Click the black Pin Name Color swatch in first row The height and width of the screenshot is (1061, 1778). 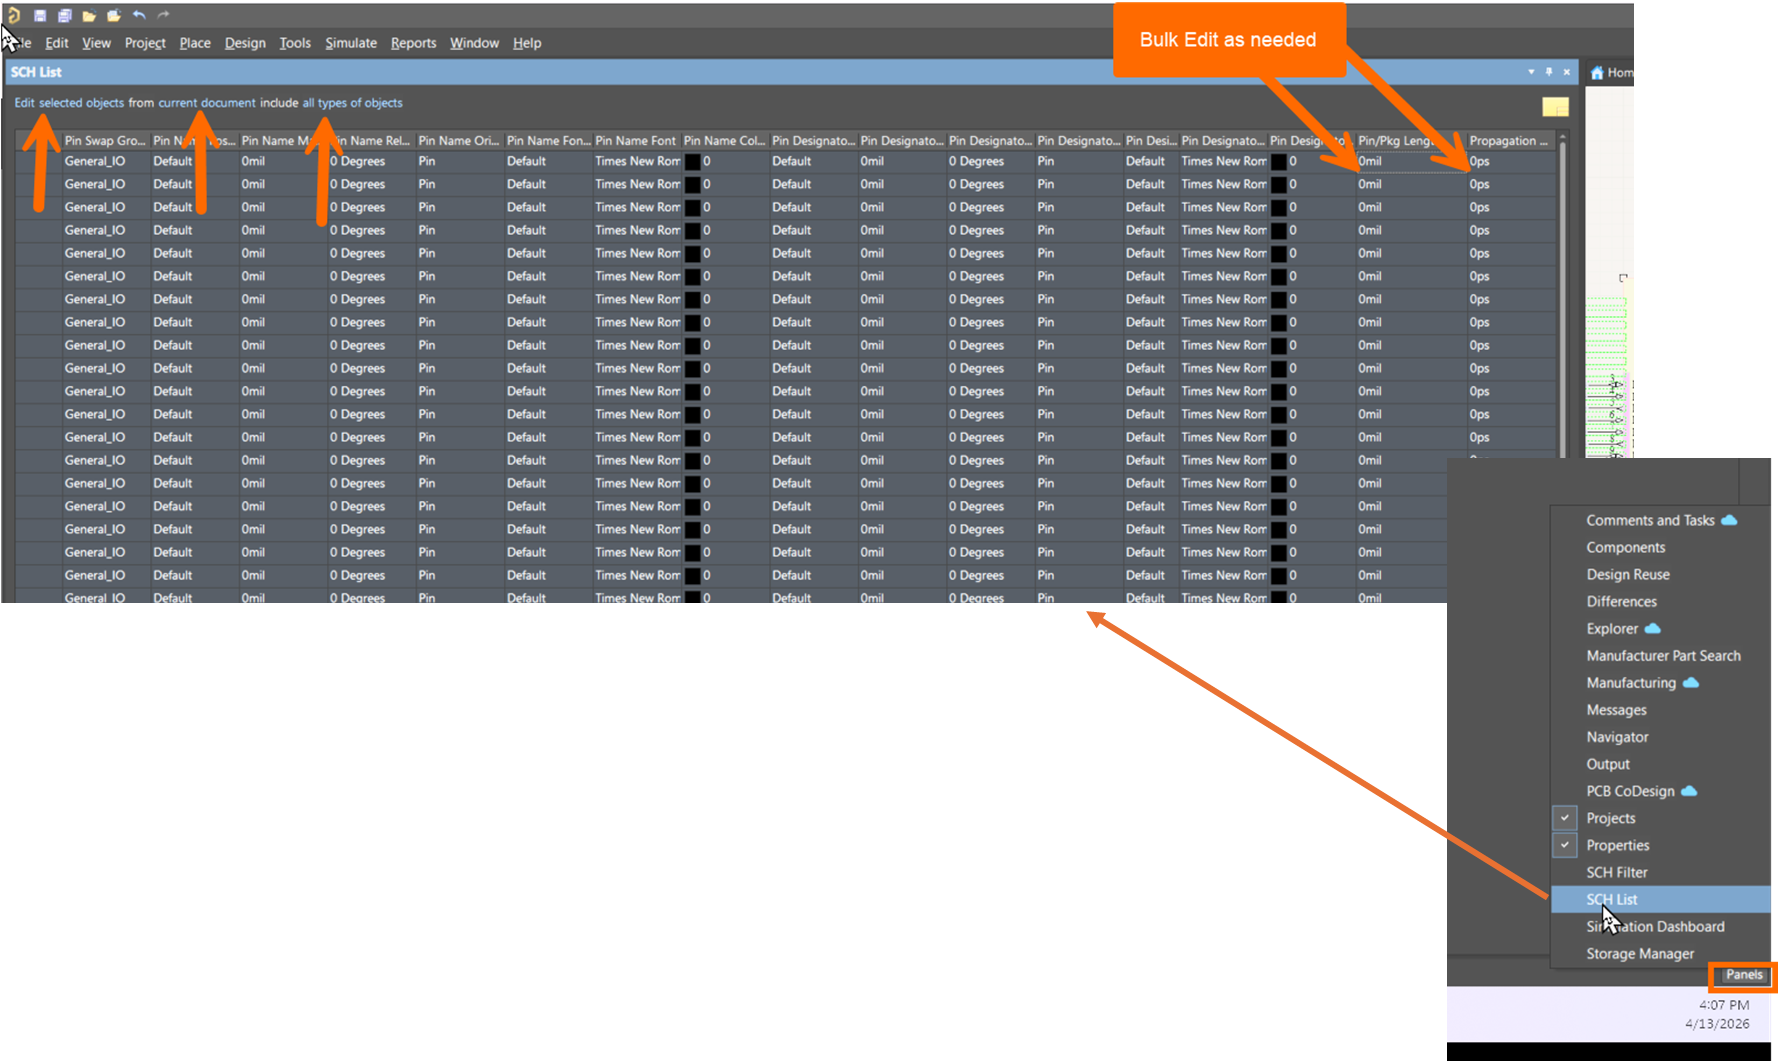coord(692,161)
